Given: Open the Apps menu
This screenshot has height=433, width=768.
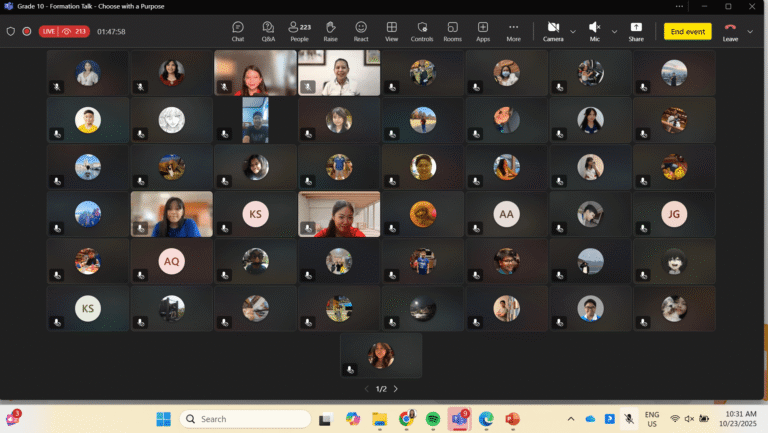Looking at the screenshot, I should pos(483,32).
